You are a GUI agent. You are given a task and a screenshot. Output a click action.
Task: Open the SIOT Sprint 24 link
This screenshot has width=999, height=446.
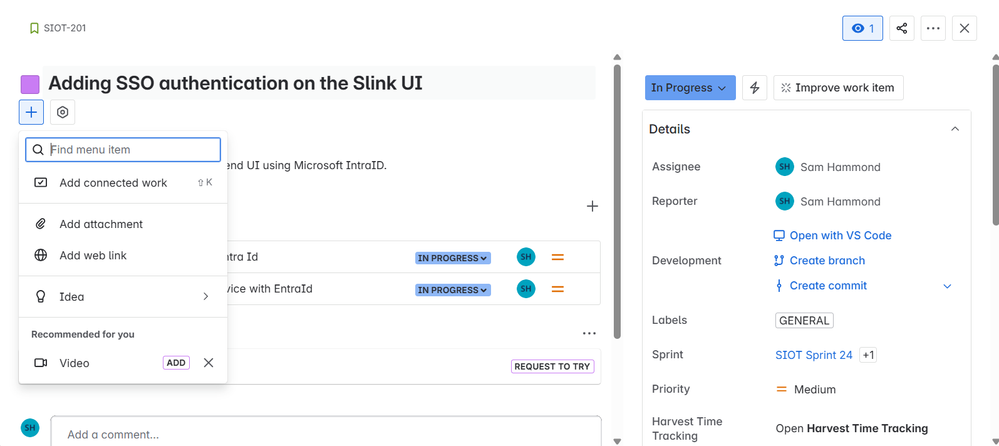814,355
